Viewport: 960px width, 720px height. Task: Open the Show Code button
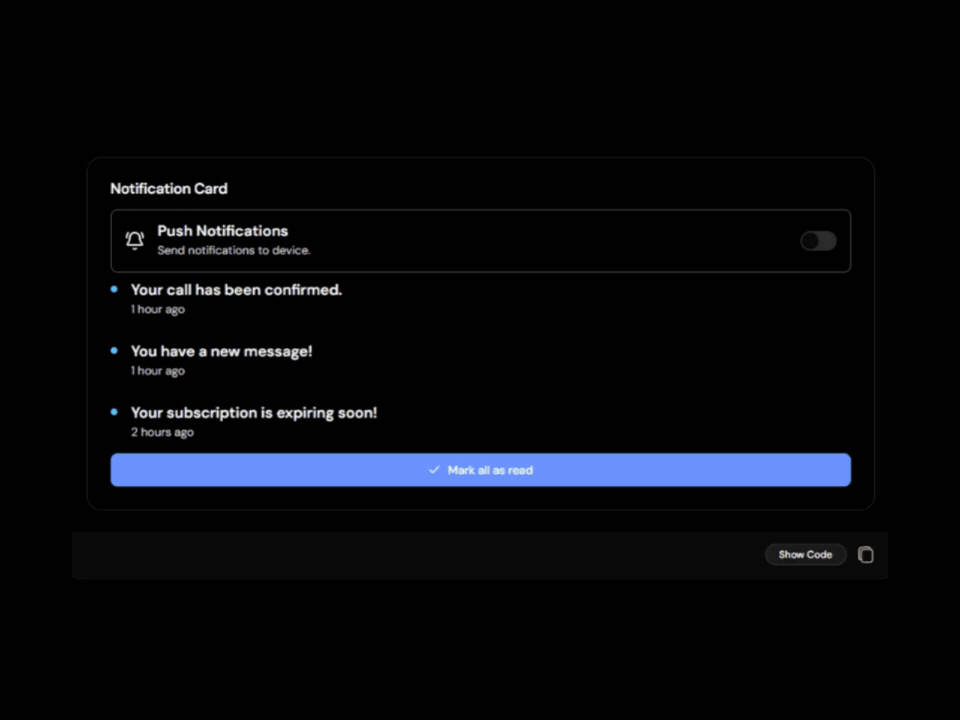(805, 555)
